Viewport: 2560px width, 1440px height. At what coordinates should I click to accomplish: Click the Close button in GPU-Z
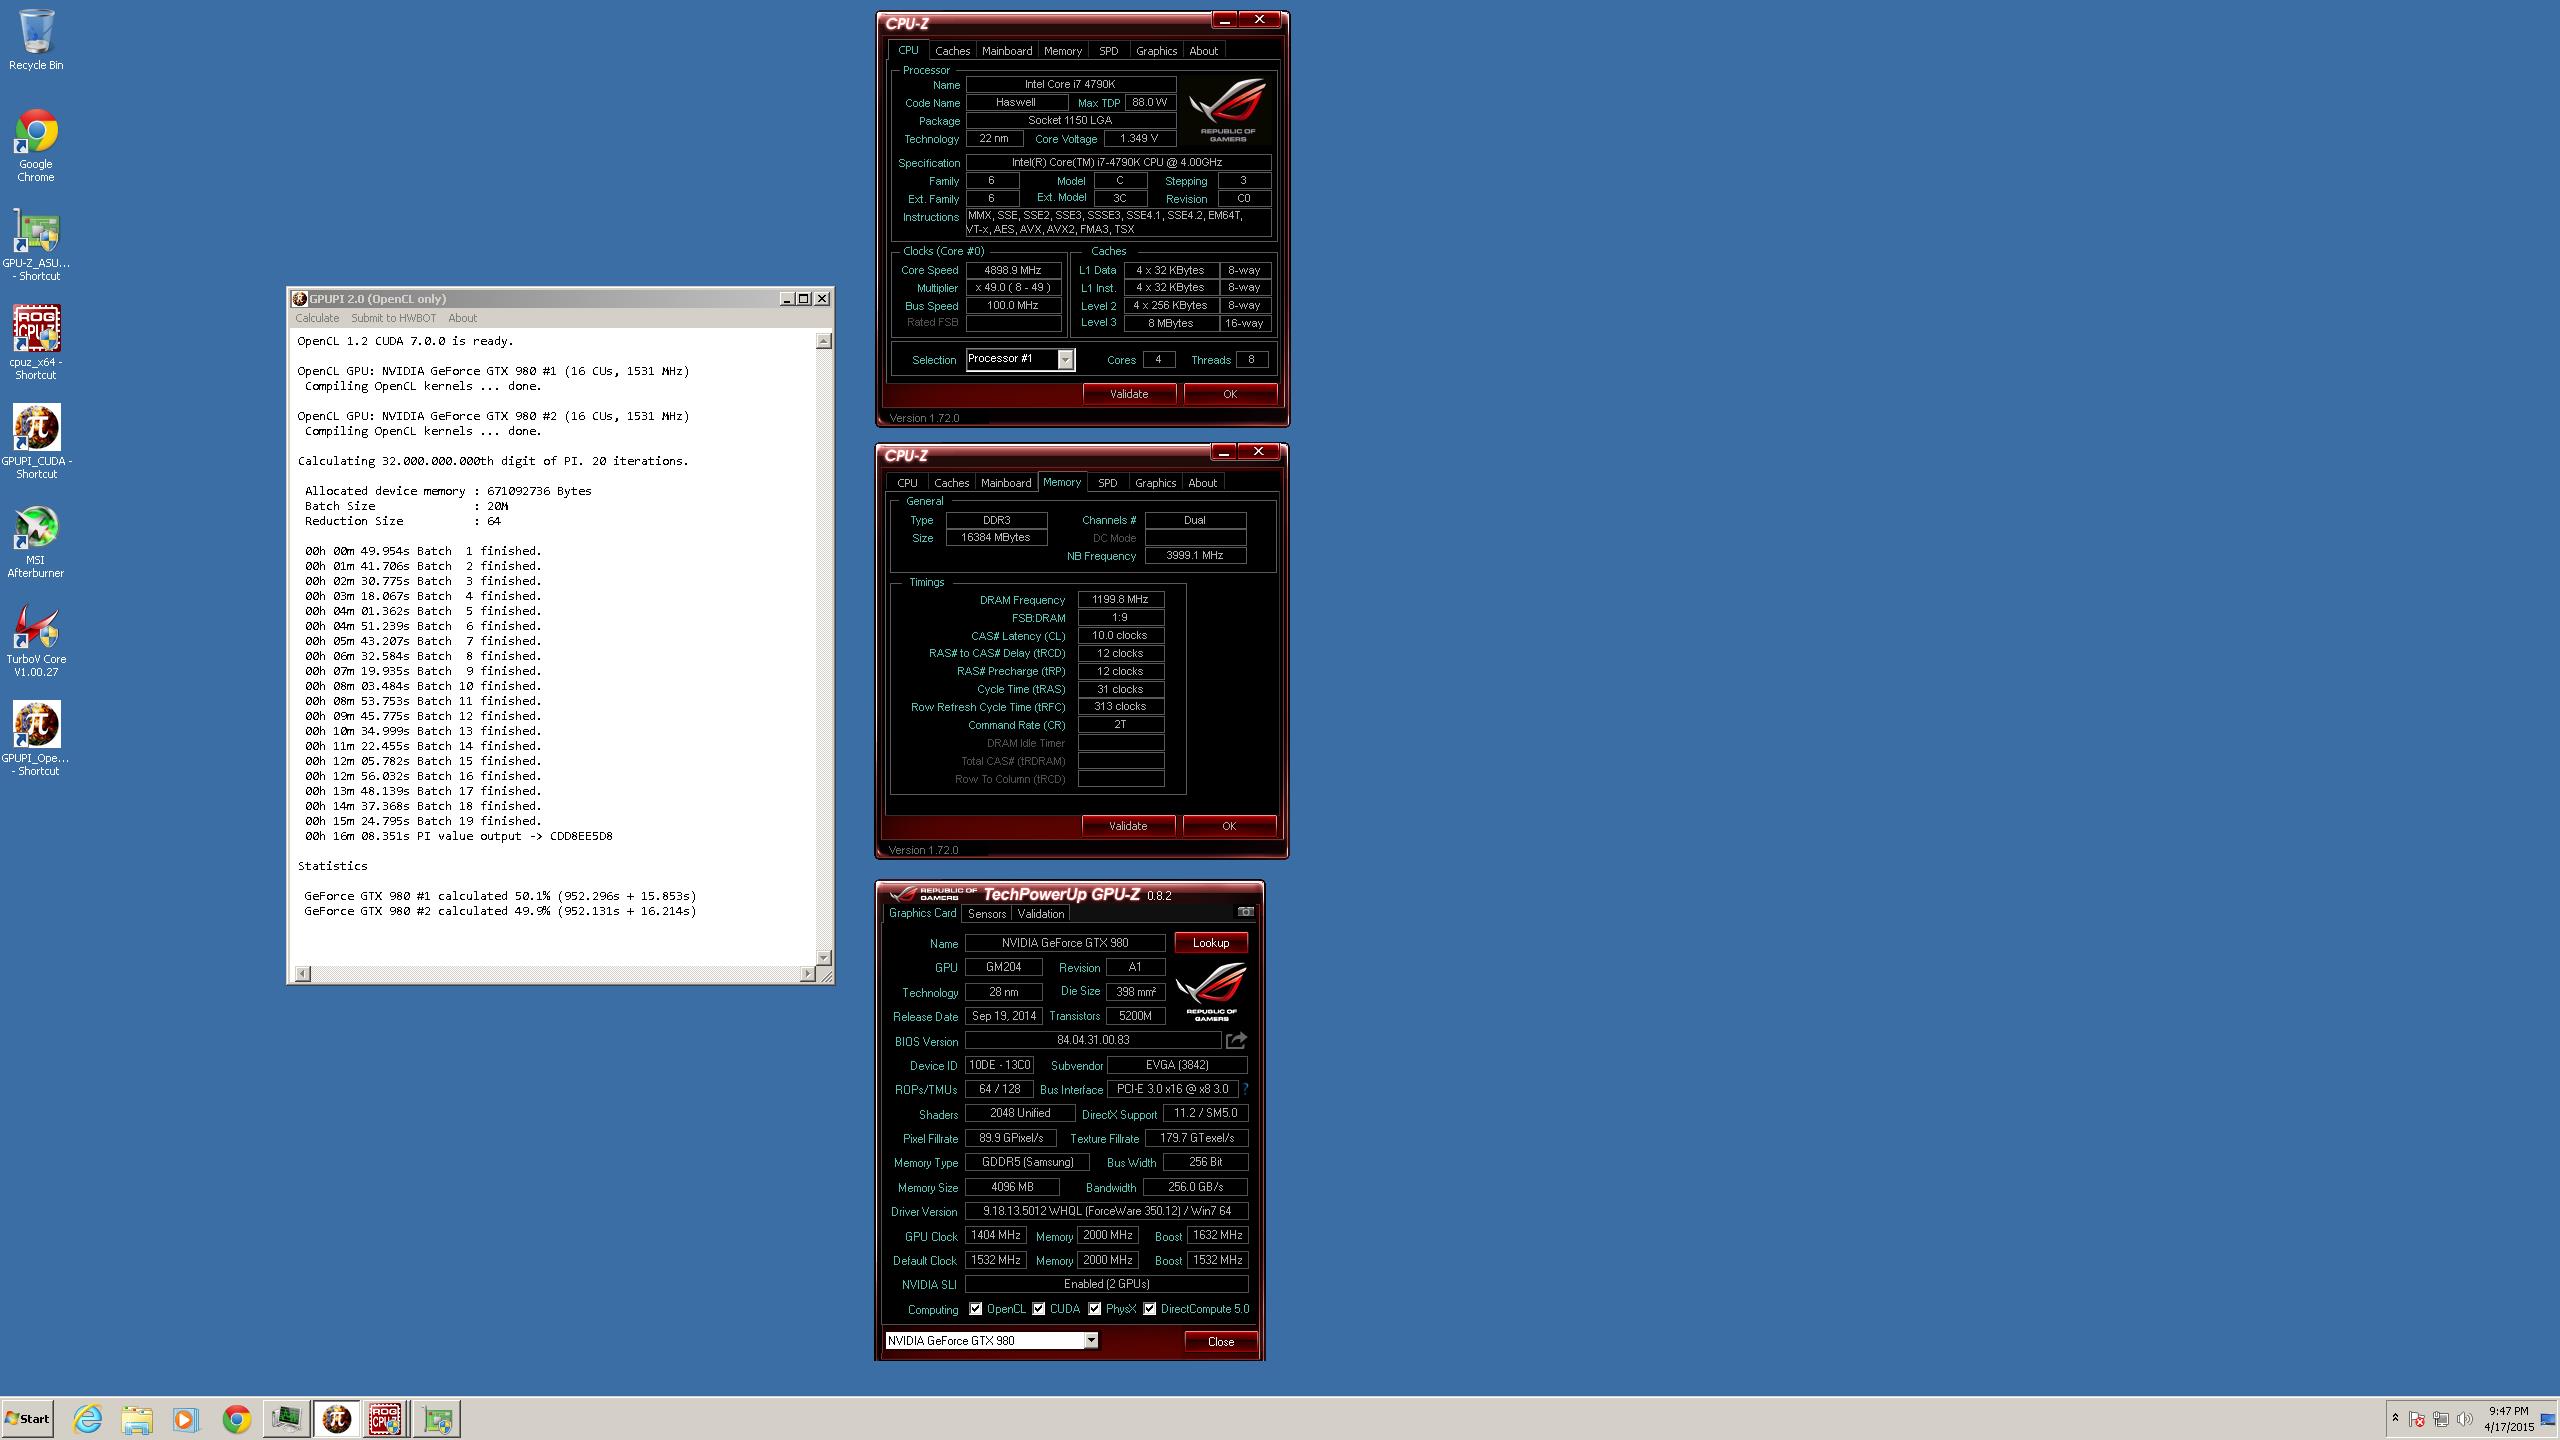tap(1221, 1342)
